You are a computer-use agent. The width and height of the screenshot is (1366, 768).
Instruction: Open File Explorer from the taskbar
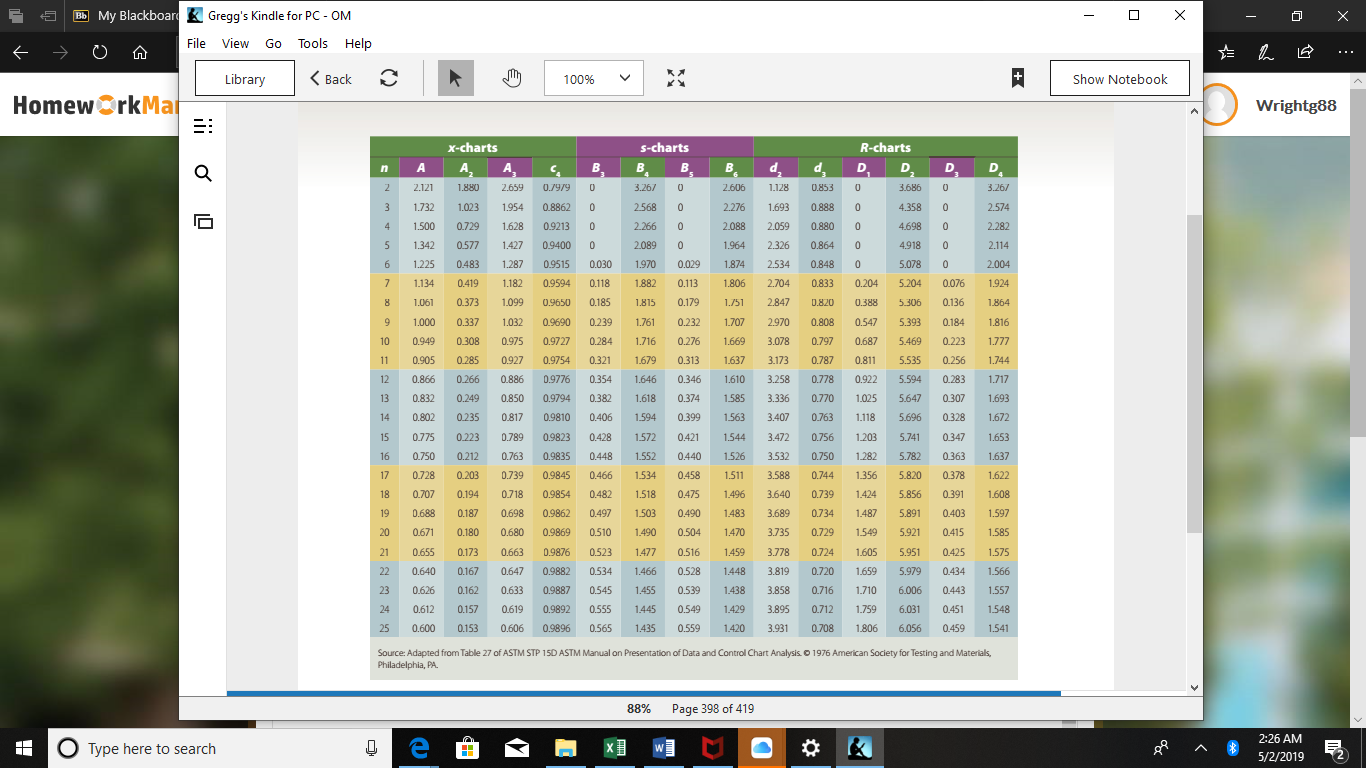pos(566,748)
